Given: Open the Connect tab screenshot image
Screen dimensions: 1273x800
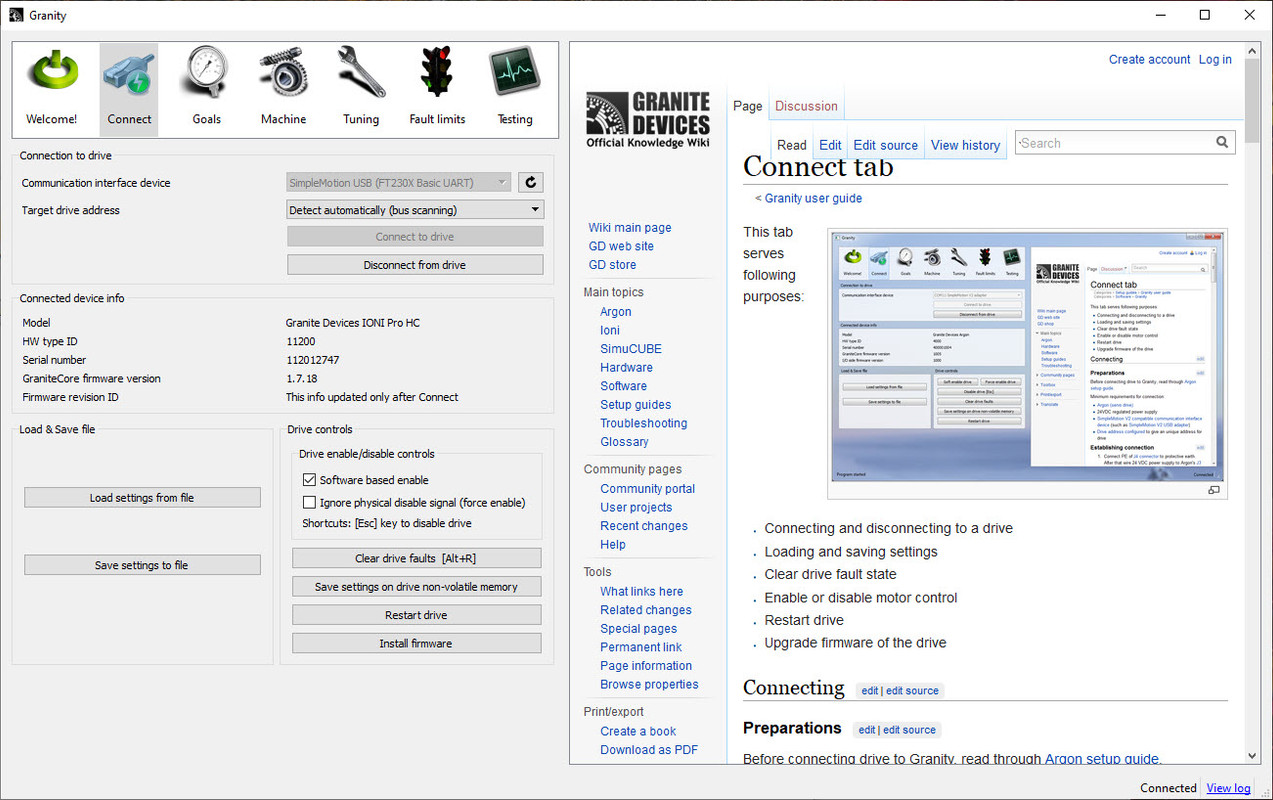Looking at the screenshot, I should [1027, 356].
